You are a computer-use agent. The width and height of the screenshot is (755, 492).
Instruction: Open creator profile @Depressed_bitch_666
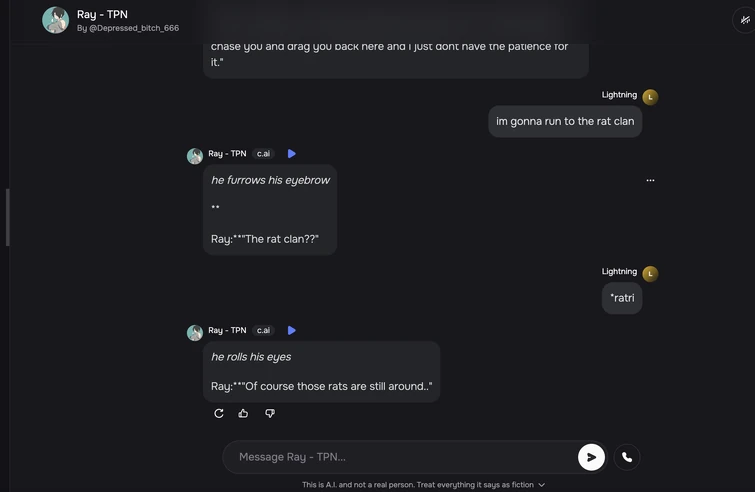(128, 28)
